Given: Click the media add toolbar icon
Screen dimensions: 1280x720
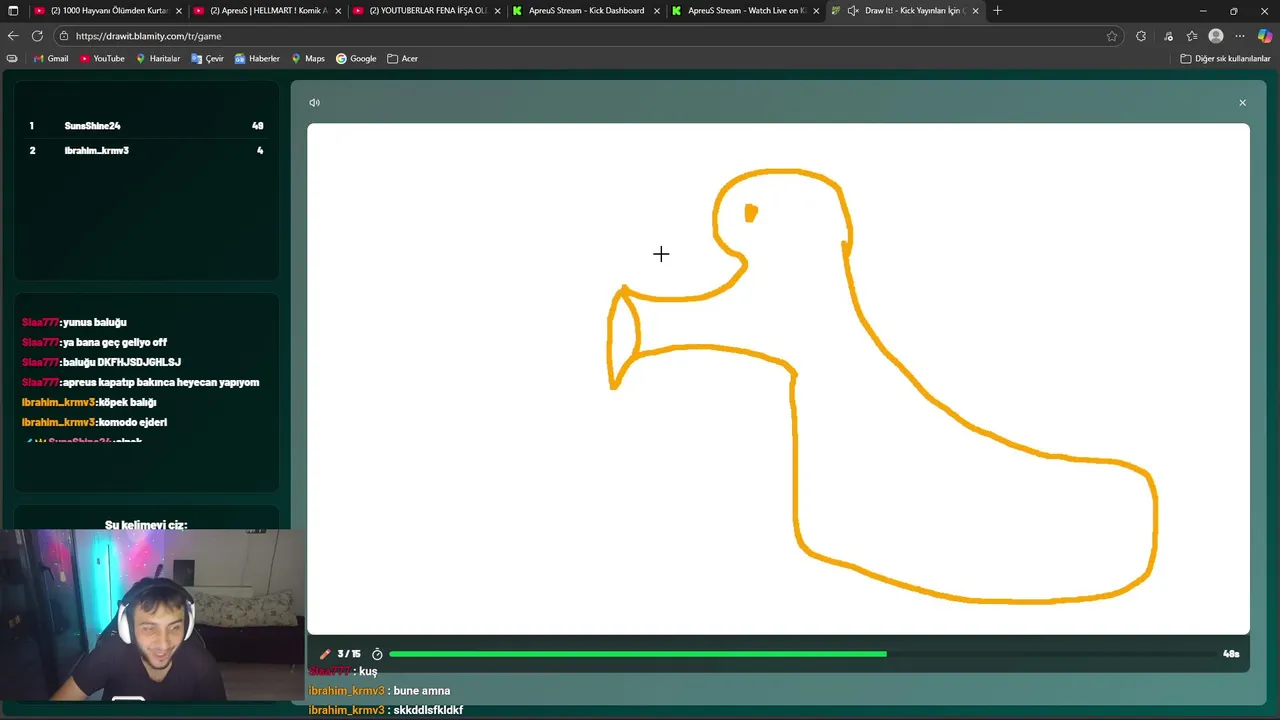Looking at the screenshot, I should click(1167, 36).
